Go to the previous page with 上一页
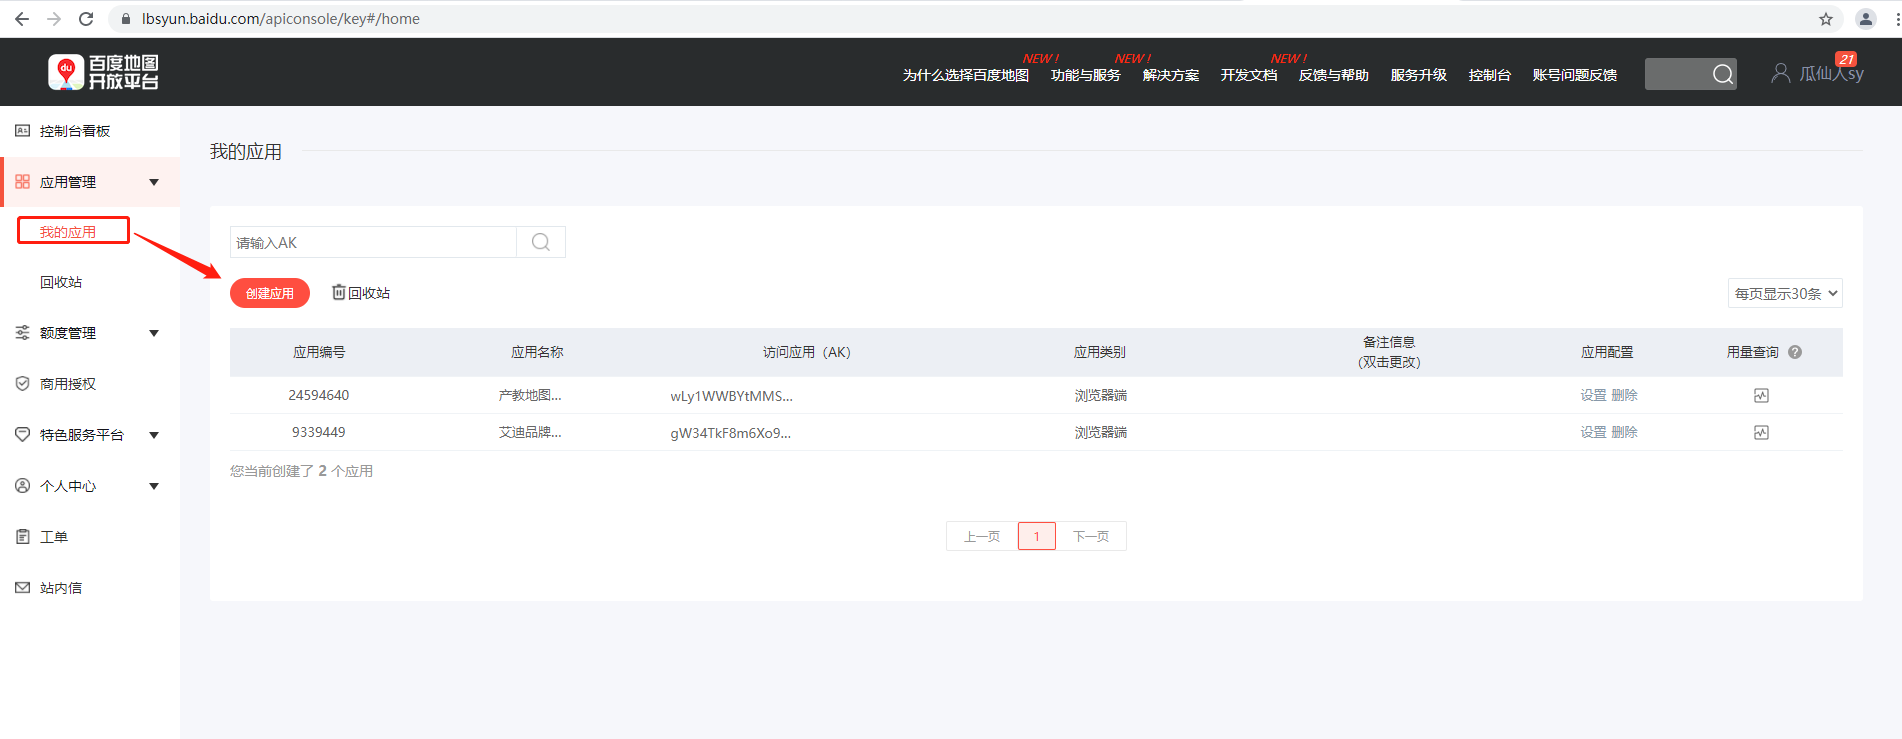Image resolution: width=1902 pixels, height=739 pixels. tap(982, 536)
